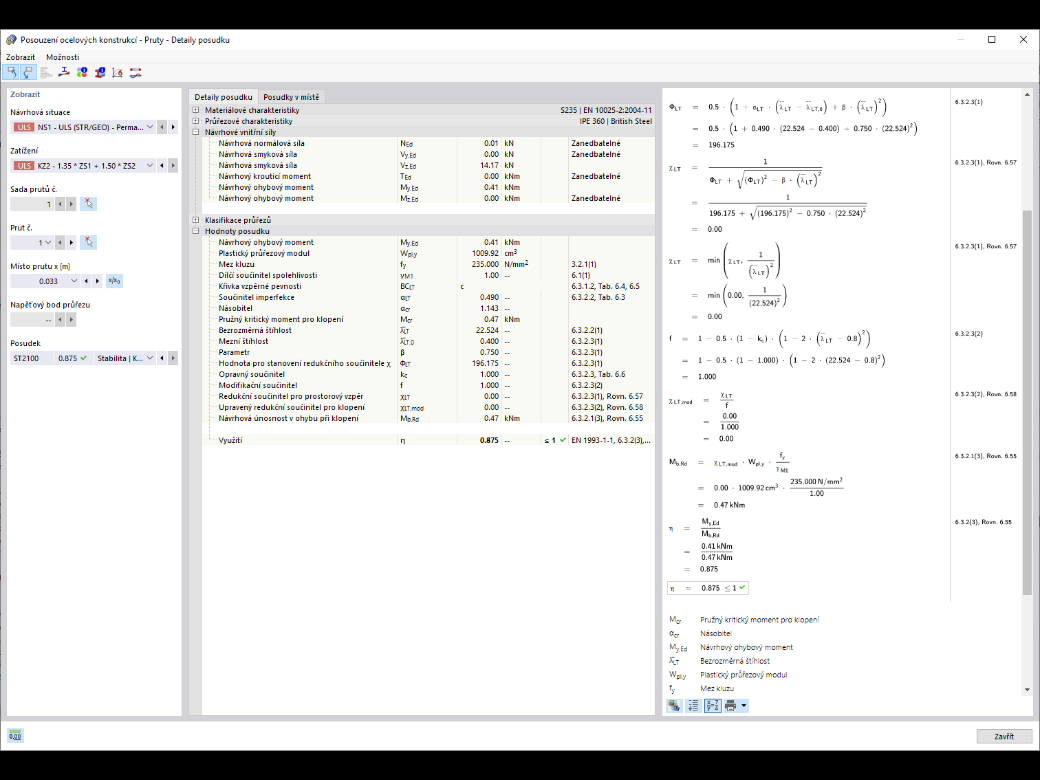
Task: Select the Plastický průřezový modul row
Action: tap(428, 253)
